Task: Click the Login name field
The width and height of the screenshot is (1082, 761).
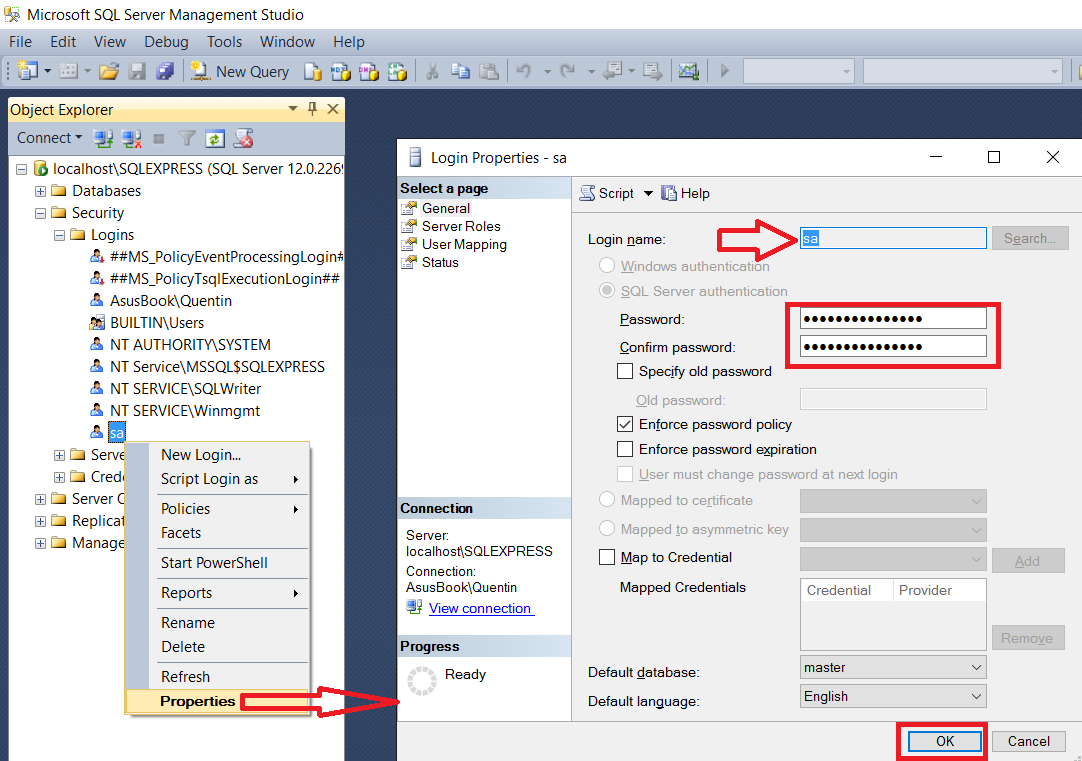Action: [x=893, y=238]
